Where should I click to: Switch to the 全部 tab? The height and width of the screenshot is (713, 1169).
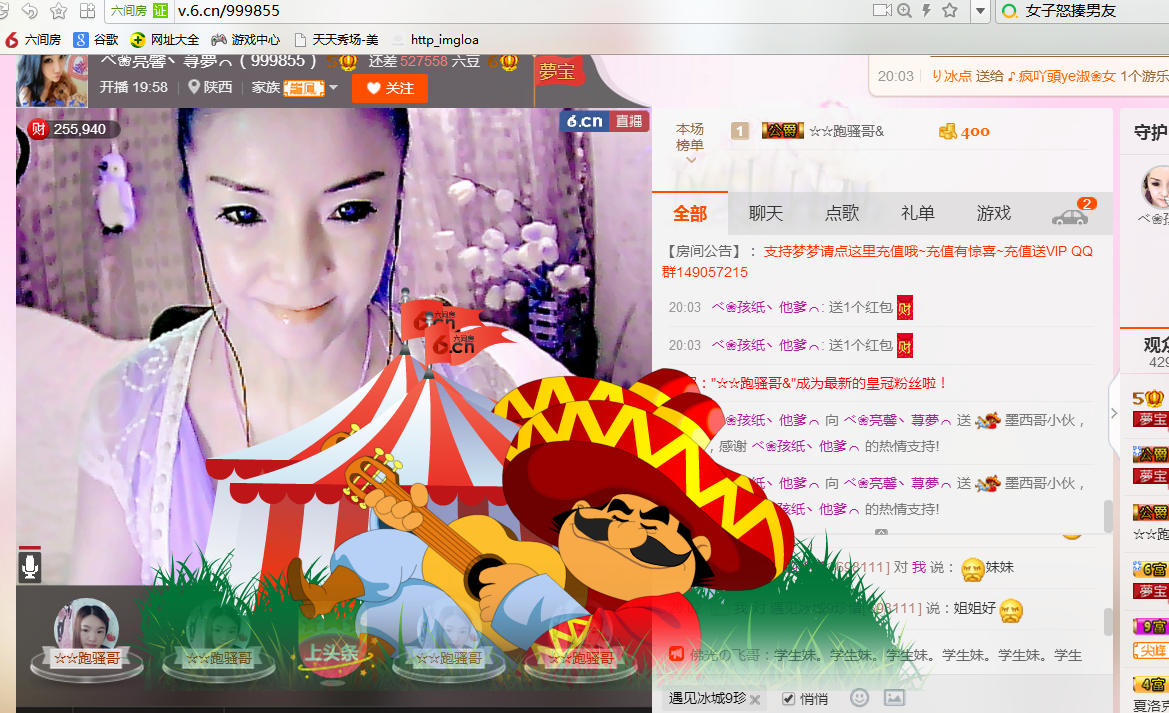[690, 214]
